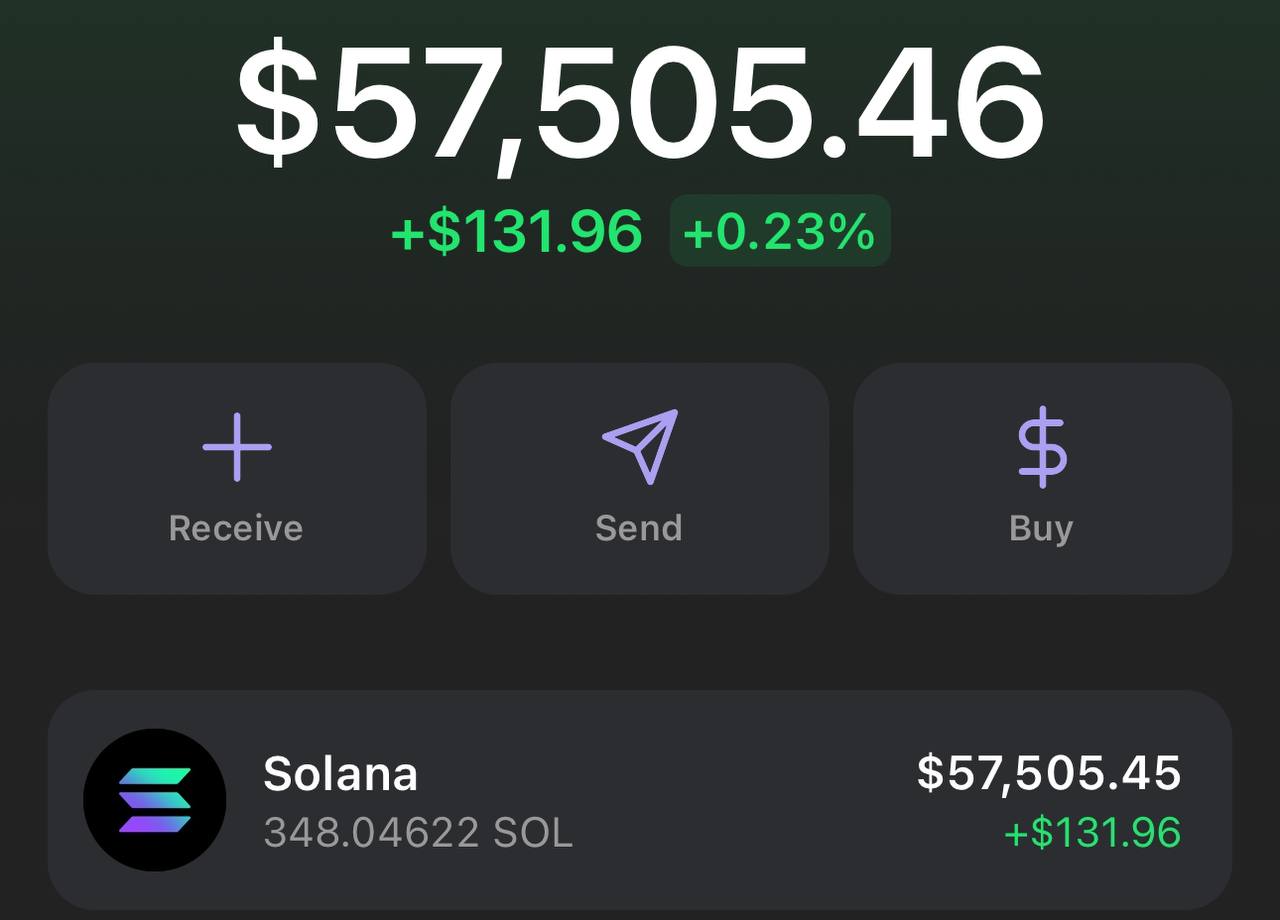
Task: Tap the circular black token avatar
Action: pos(155,800)
